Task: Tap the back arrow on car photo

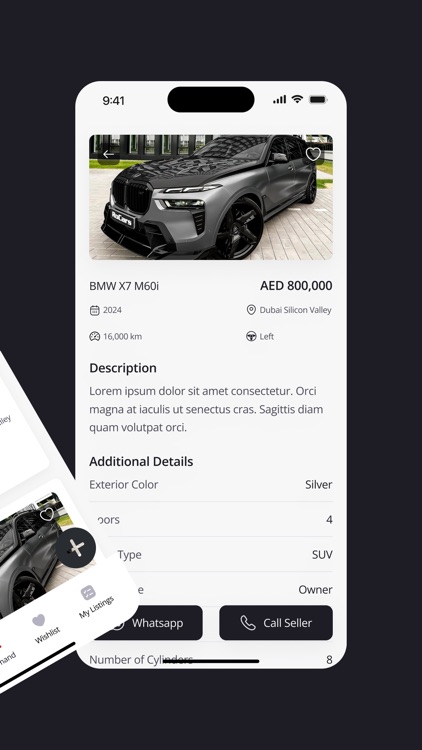Action: click(109, 154)
